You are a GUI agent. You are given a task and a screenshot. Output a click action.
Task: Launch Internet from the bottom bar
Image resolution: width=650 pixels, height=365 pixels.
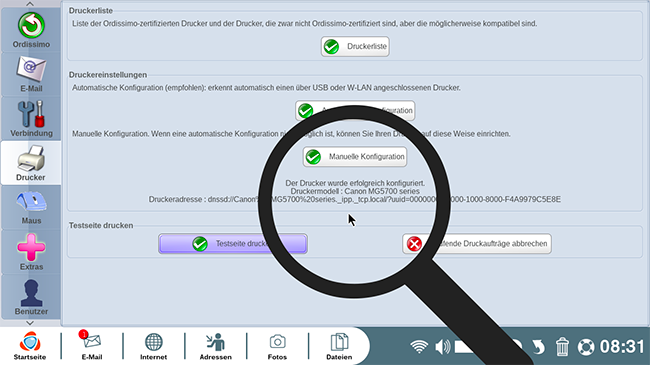click(x=153, y=346)
